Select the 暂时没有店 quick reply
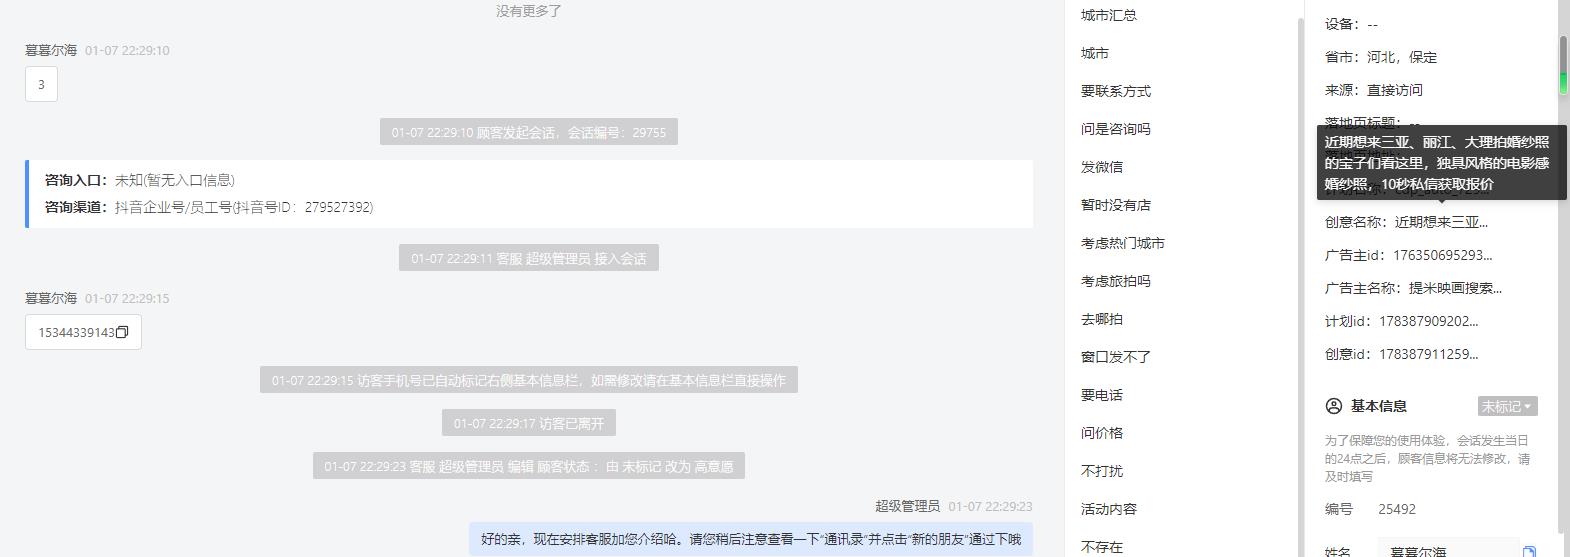The image size is (1570, 557). click(x=1116, y=205)
